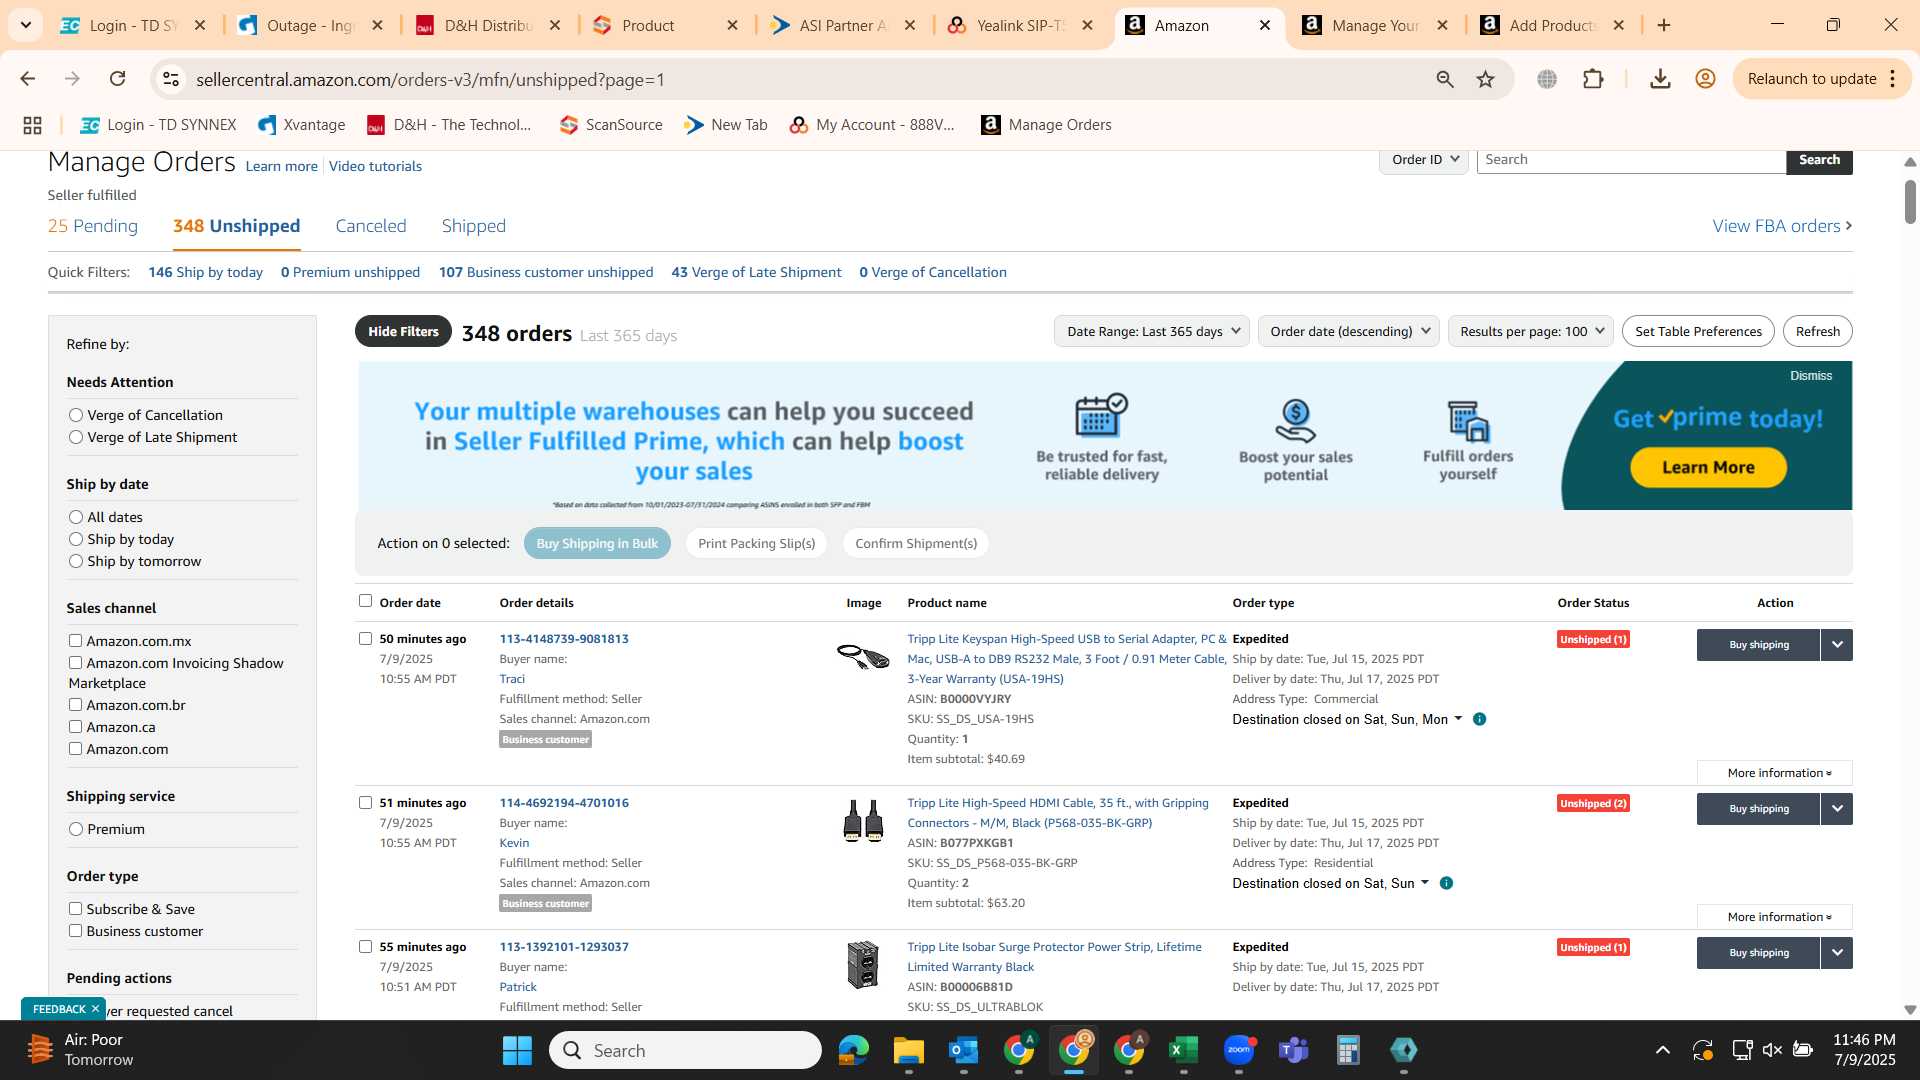
Task: Open Calculator from the taskbar
Action: point(1348,1050)
